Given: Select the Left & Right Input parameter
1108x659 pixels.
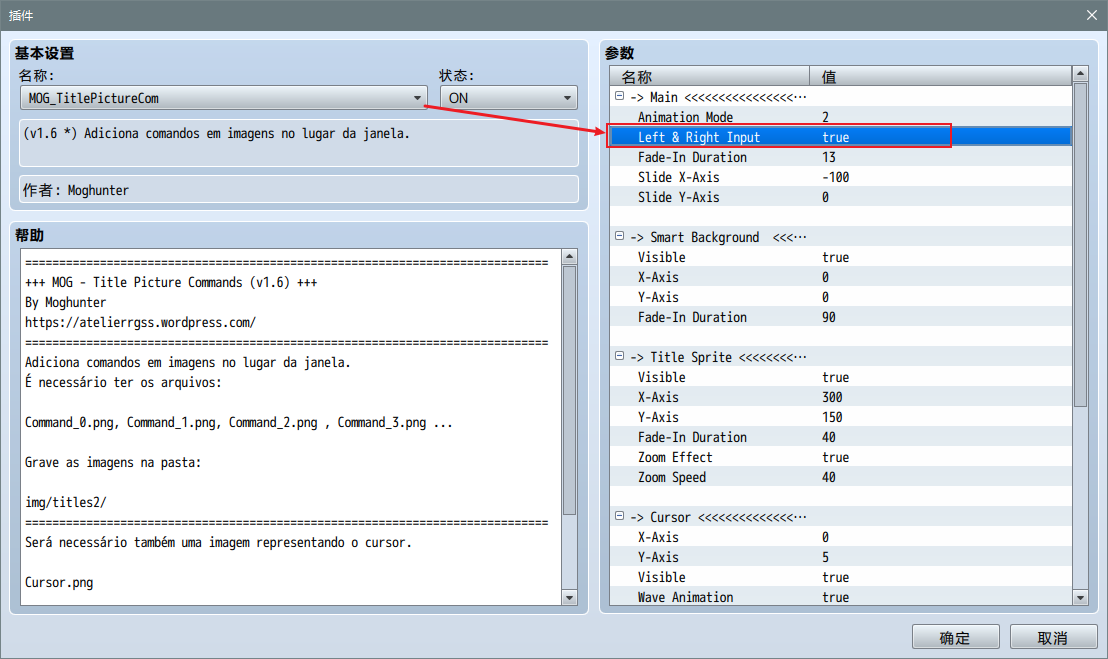Looking at the screenshot, I should 841,136.
